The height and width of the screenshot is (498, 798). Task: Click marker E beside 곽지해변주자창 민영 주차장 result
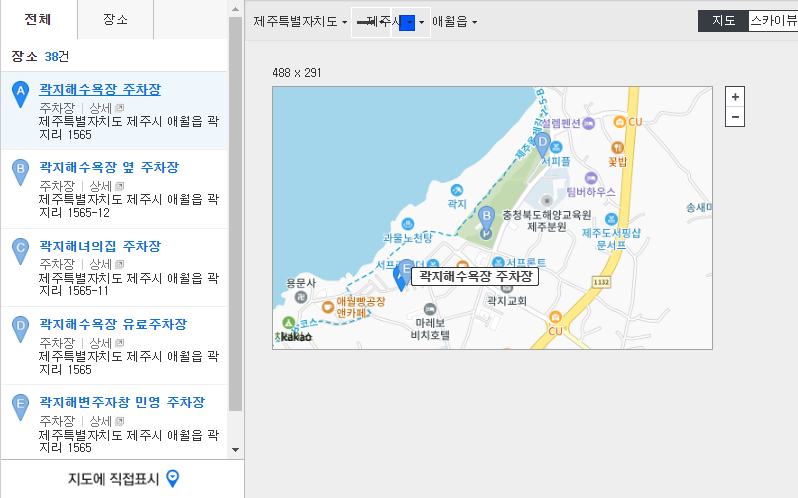pyautogui.click(x=20, y=408)
